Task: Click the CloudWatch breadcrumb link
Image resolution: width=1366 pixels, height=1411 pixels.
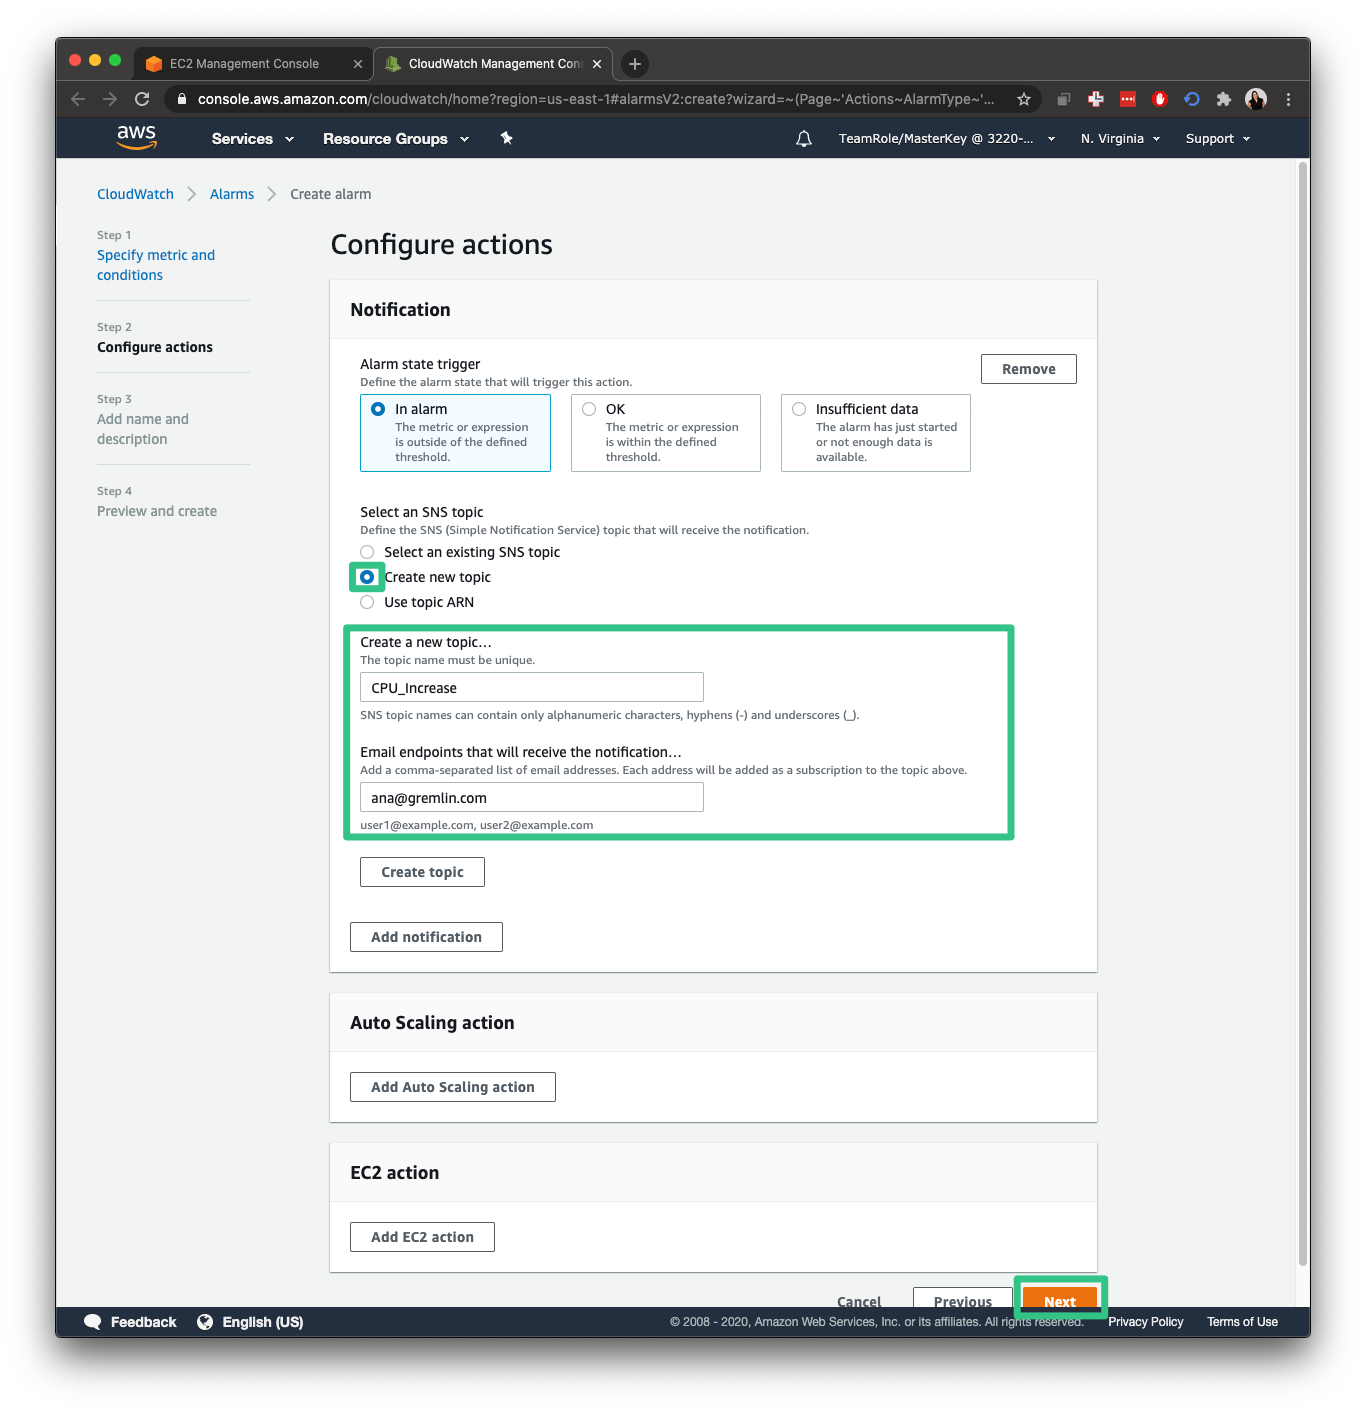Action: (x=135, y=194)
